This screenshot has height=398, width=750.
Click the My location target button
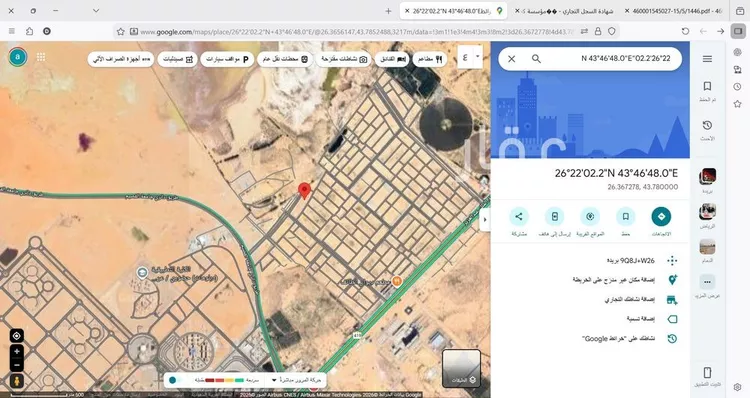(16, 336)
